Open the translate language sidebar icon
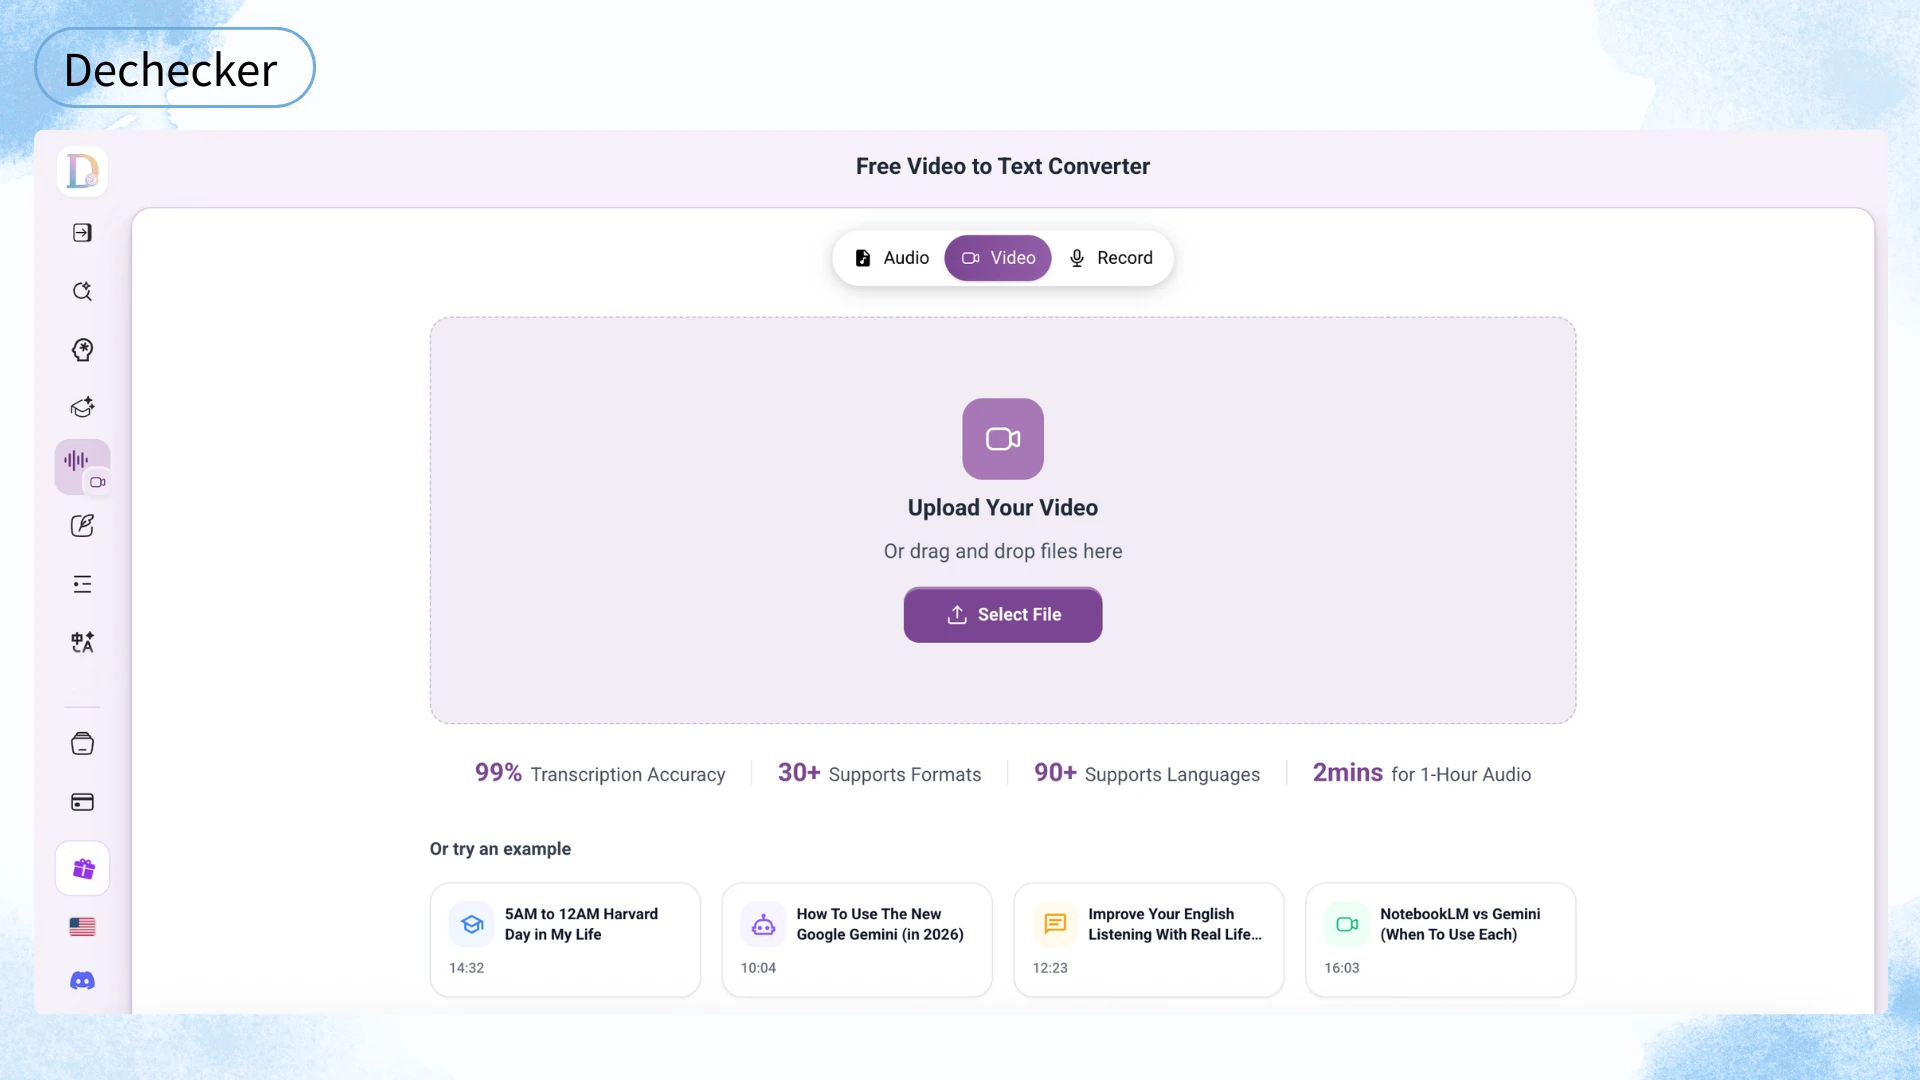The height and width of the screenshot is (1080, 1920). pos(83,642)
